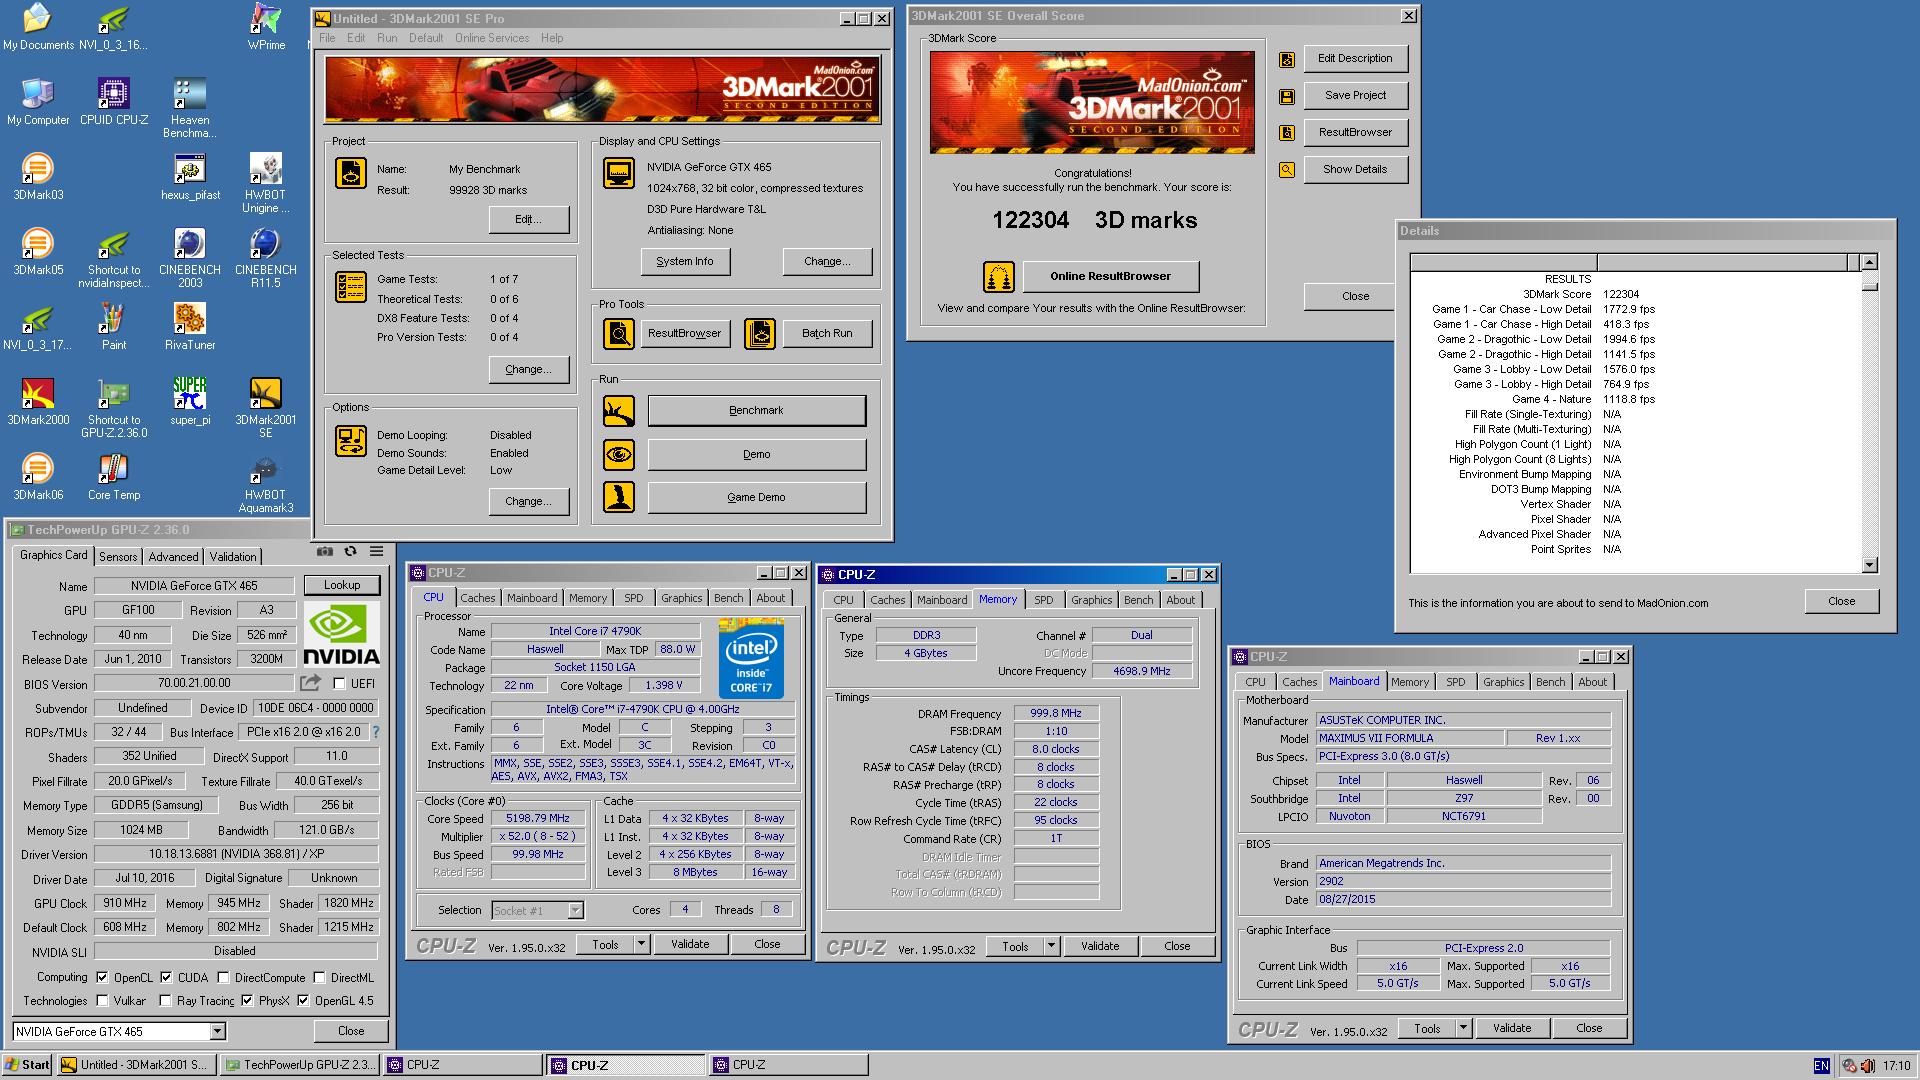The width and height of the screenshot is (1920, 1080).
Task: Open the Caches tab in CPU-Z CPU window
Action: pyautogui.click(x=477, y=598)
